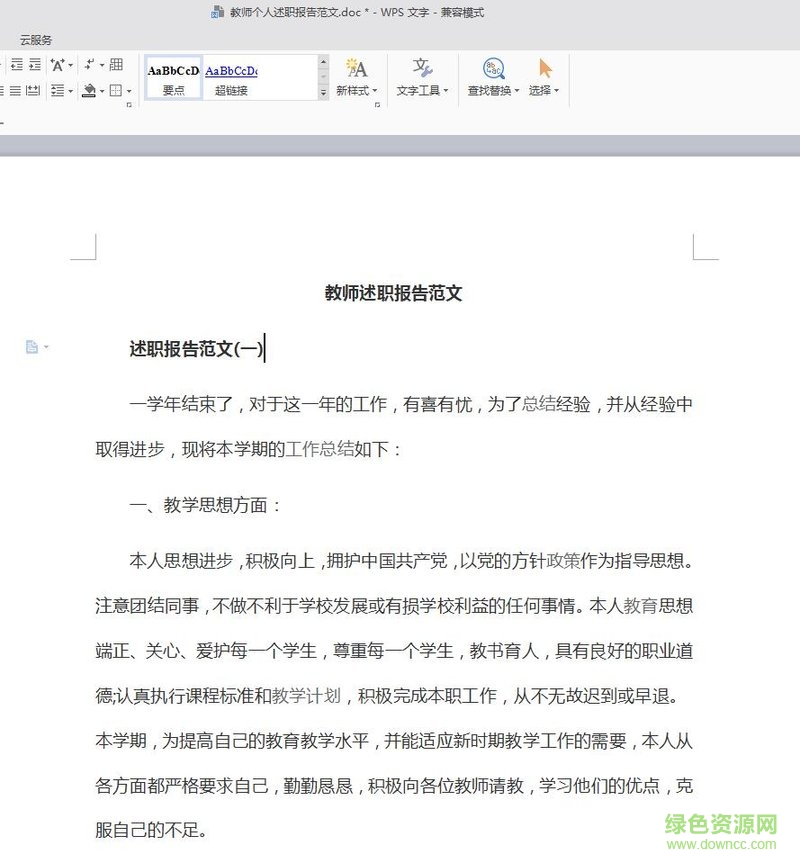The image size is (800, 863).
Task: Click the decrease indent icon
Action: pyautogui.click(x=17, y=65)
